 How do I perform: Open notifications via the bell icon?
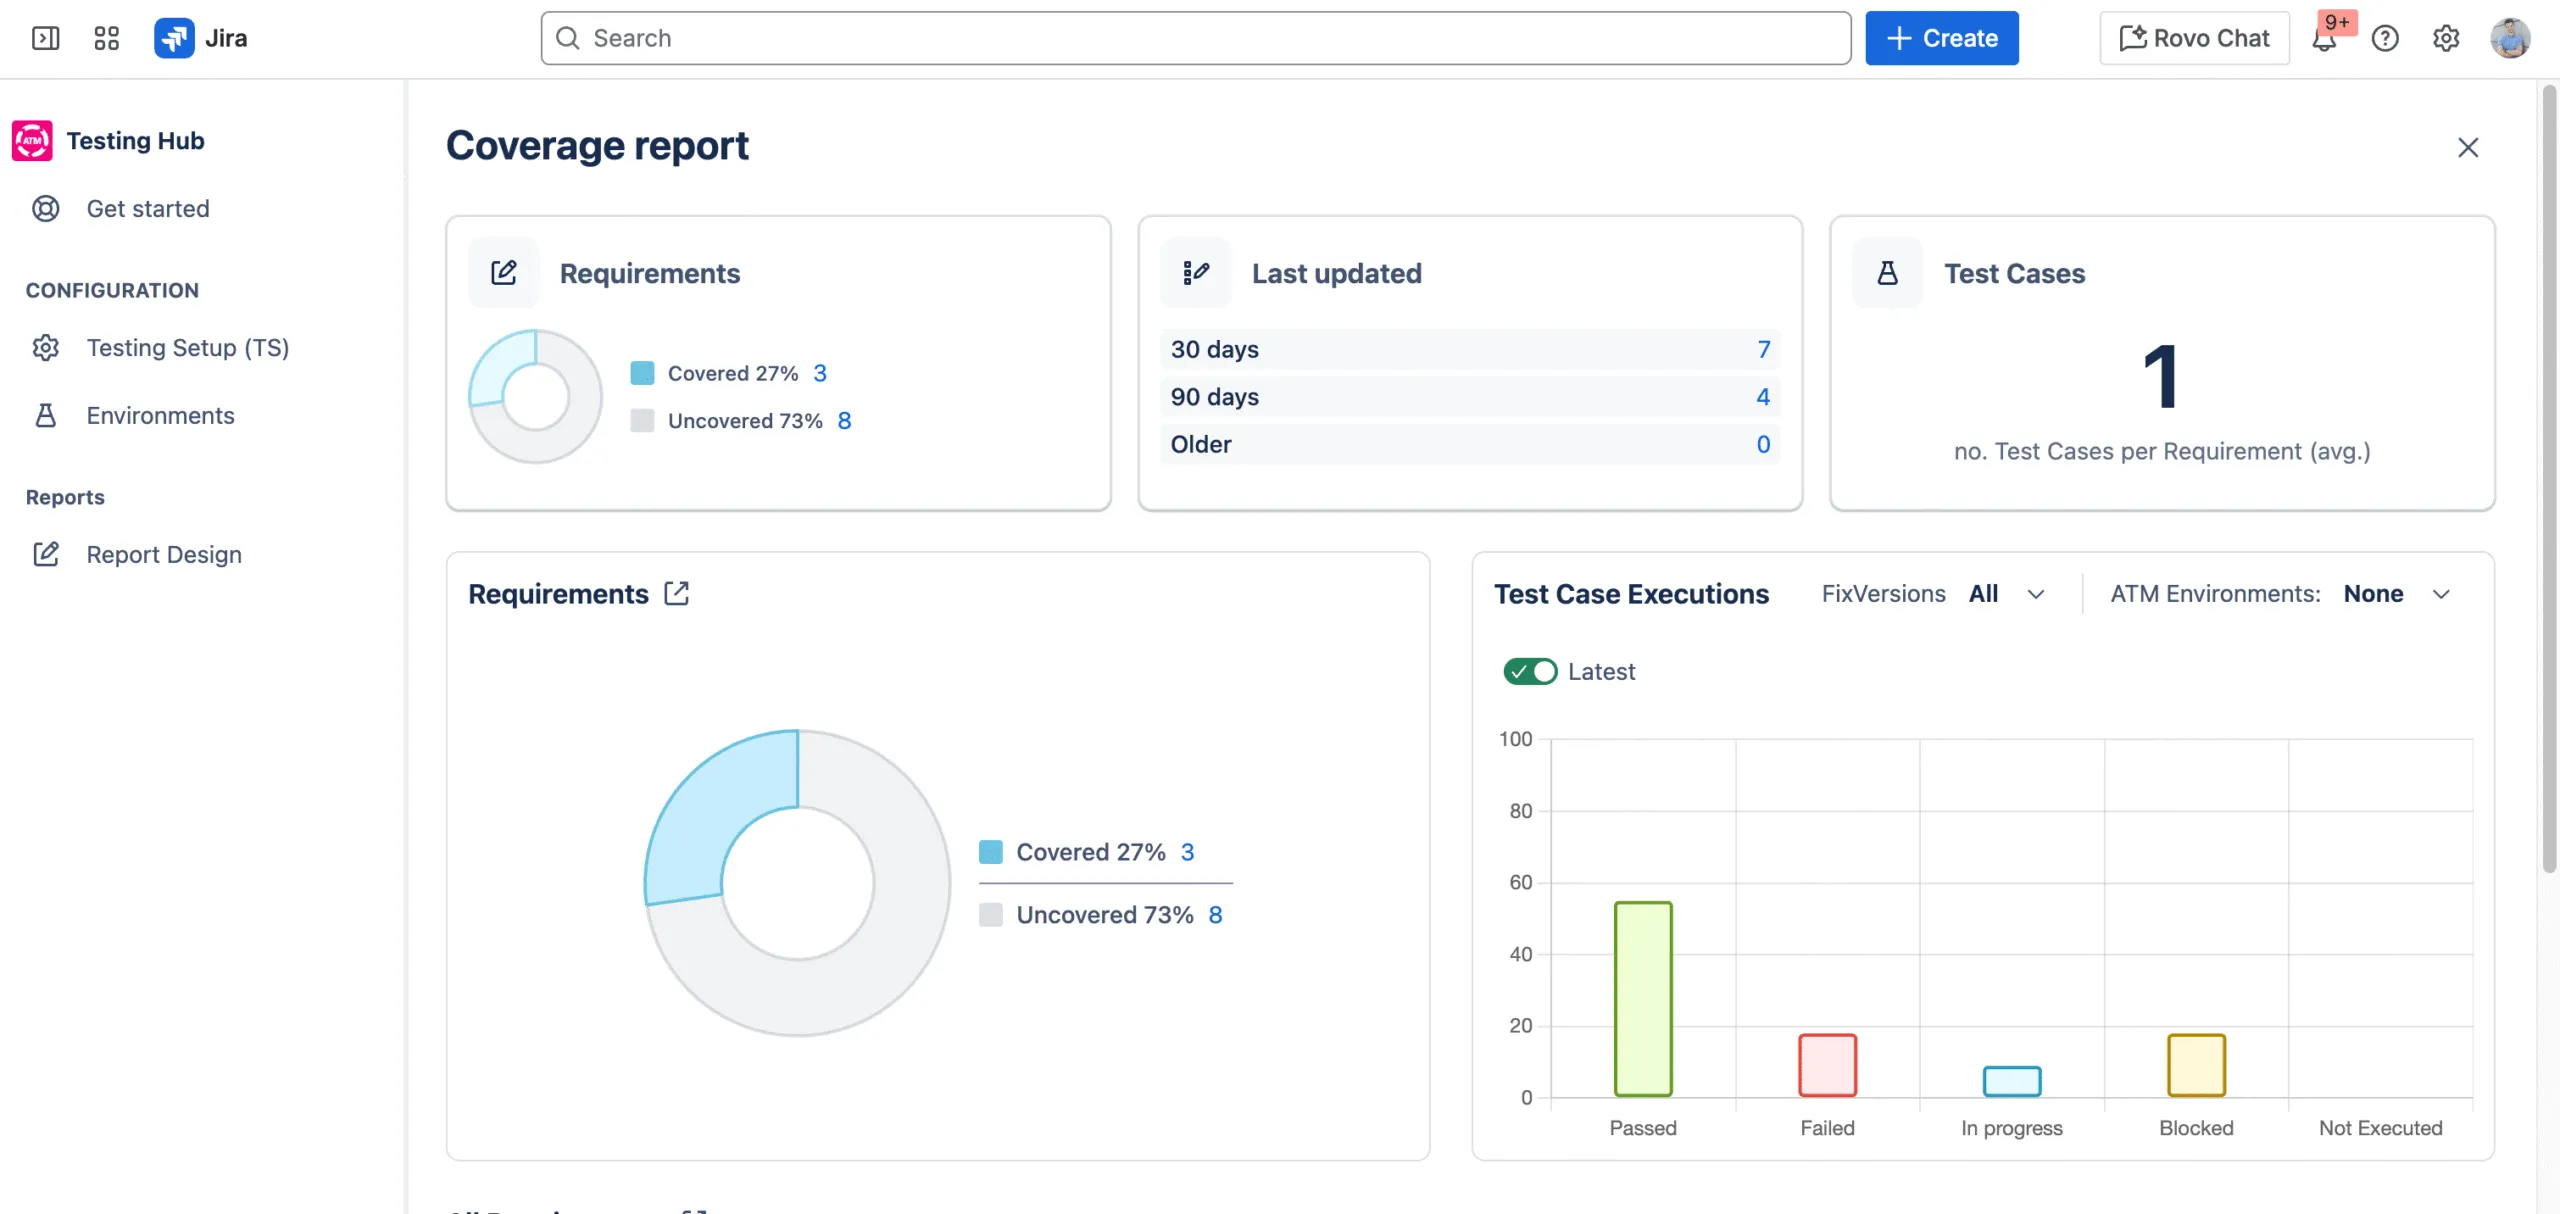(2325, 40)
